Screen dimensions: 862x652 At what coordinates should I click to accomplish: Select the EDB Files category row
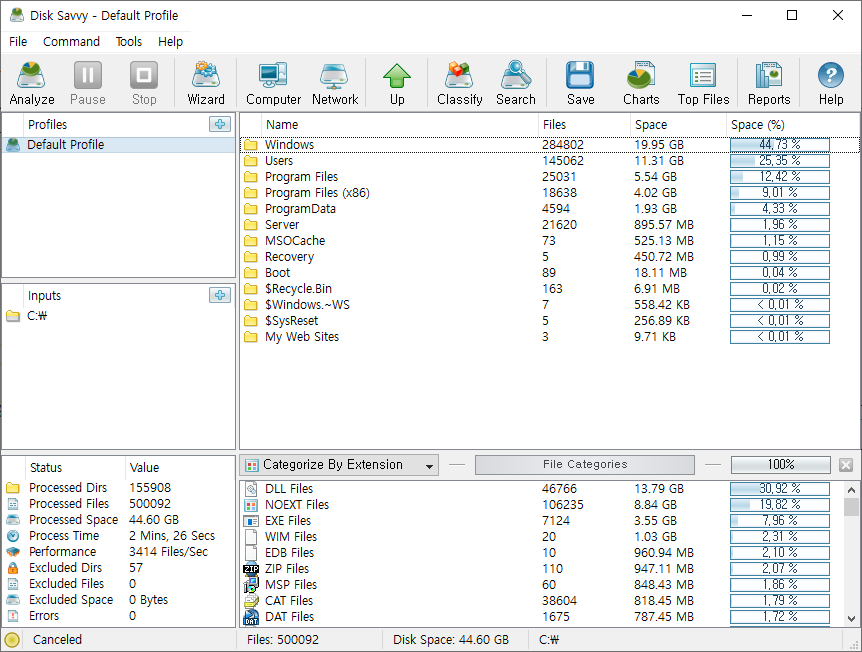540,552
